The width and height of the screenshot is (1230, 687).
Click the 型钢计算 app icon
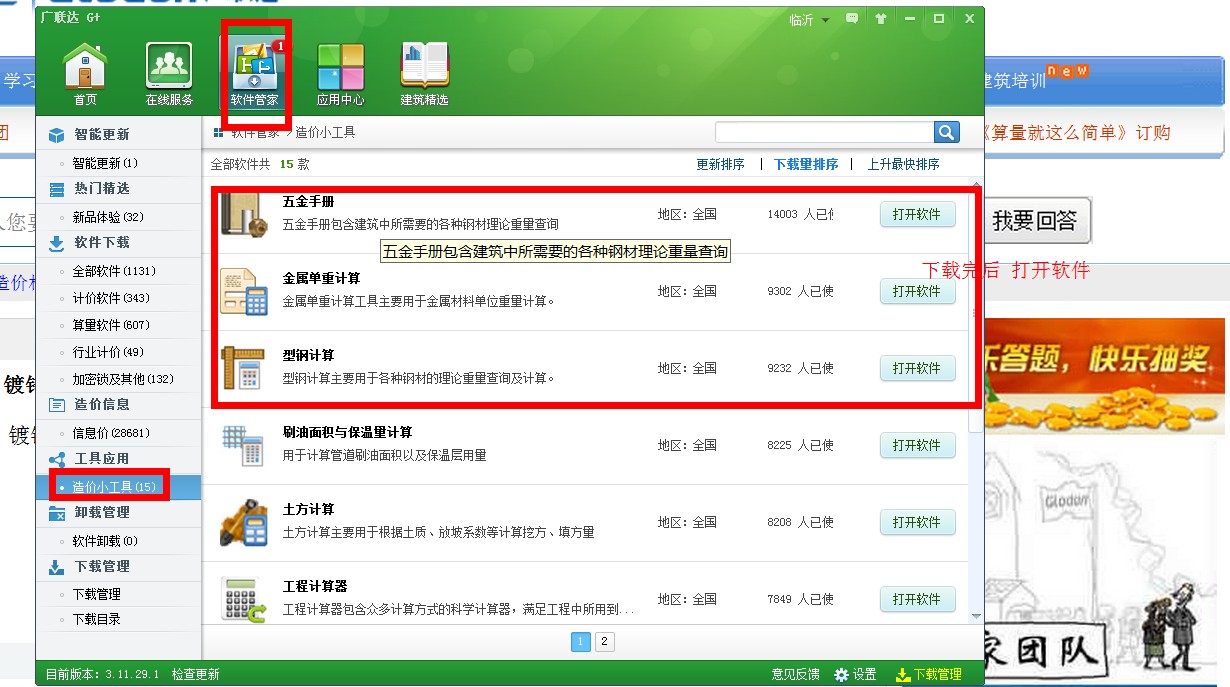coord(244,368)
